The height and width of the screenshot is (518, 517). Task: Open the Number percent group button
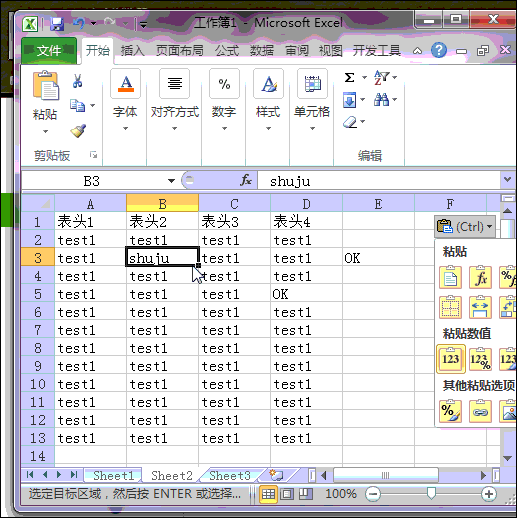224,84
